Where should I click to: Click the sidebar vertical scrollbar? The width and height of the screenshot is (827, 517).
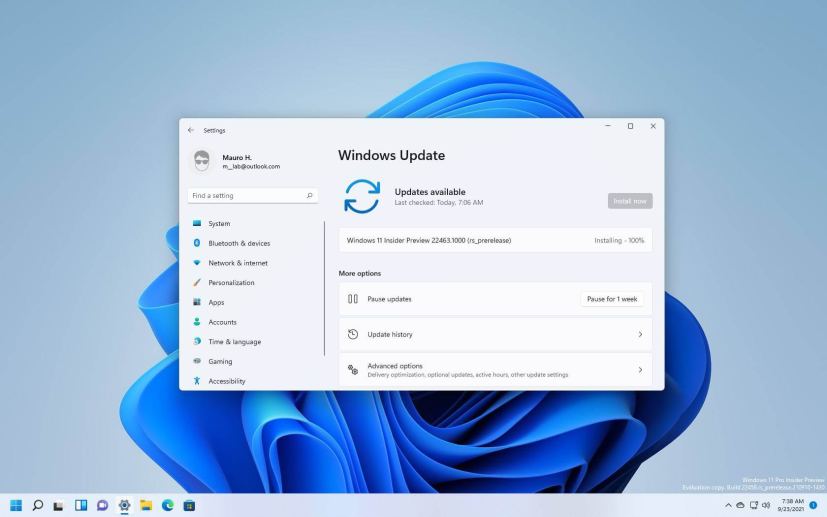(x=325, y=288)
